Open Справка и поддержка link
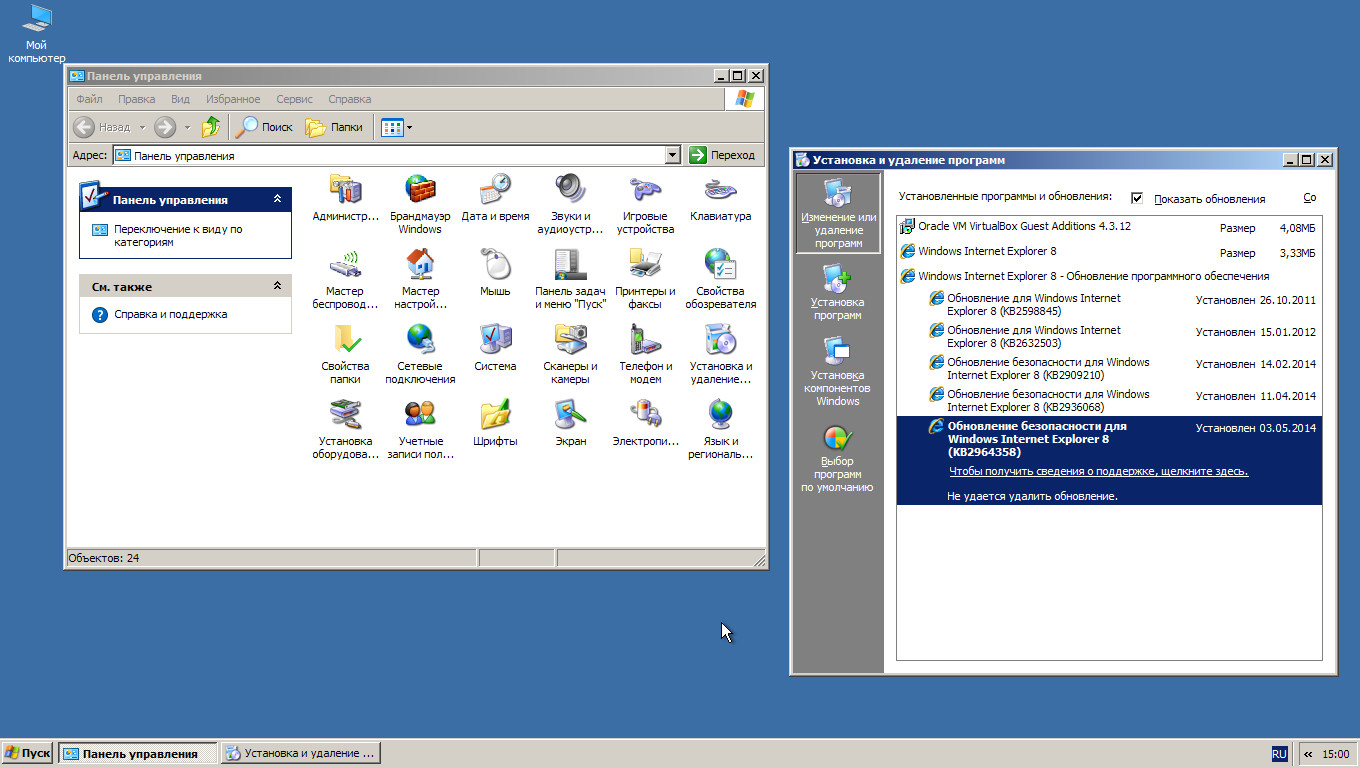Image resolution: width=1360 pixels, height=768 pixels. click(170, 314)
